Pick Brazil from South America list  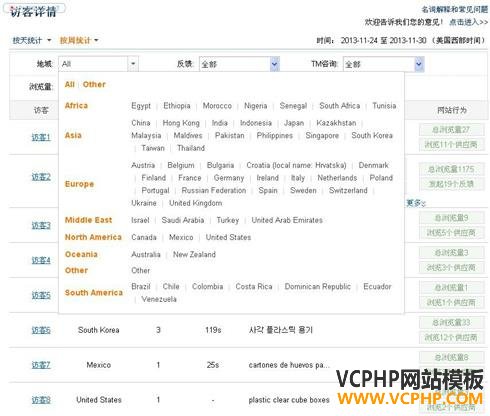coord(141,287)
